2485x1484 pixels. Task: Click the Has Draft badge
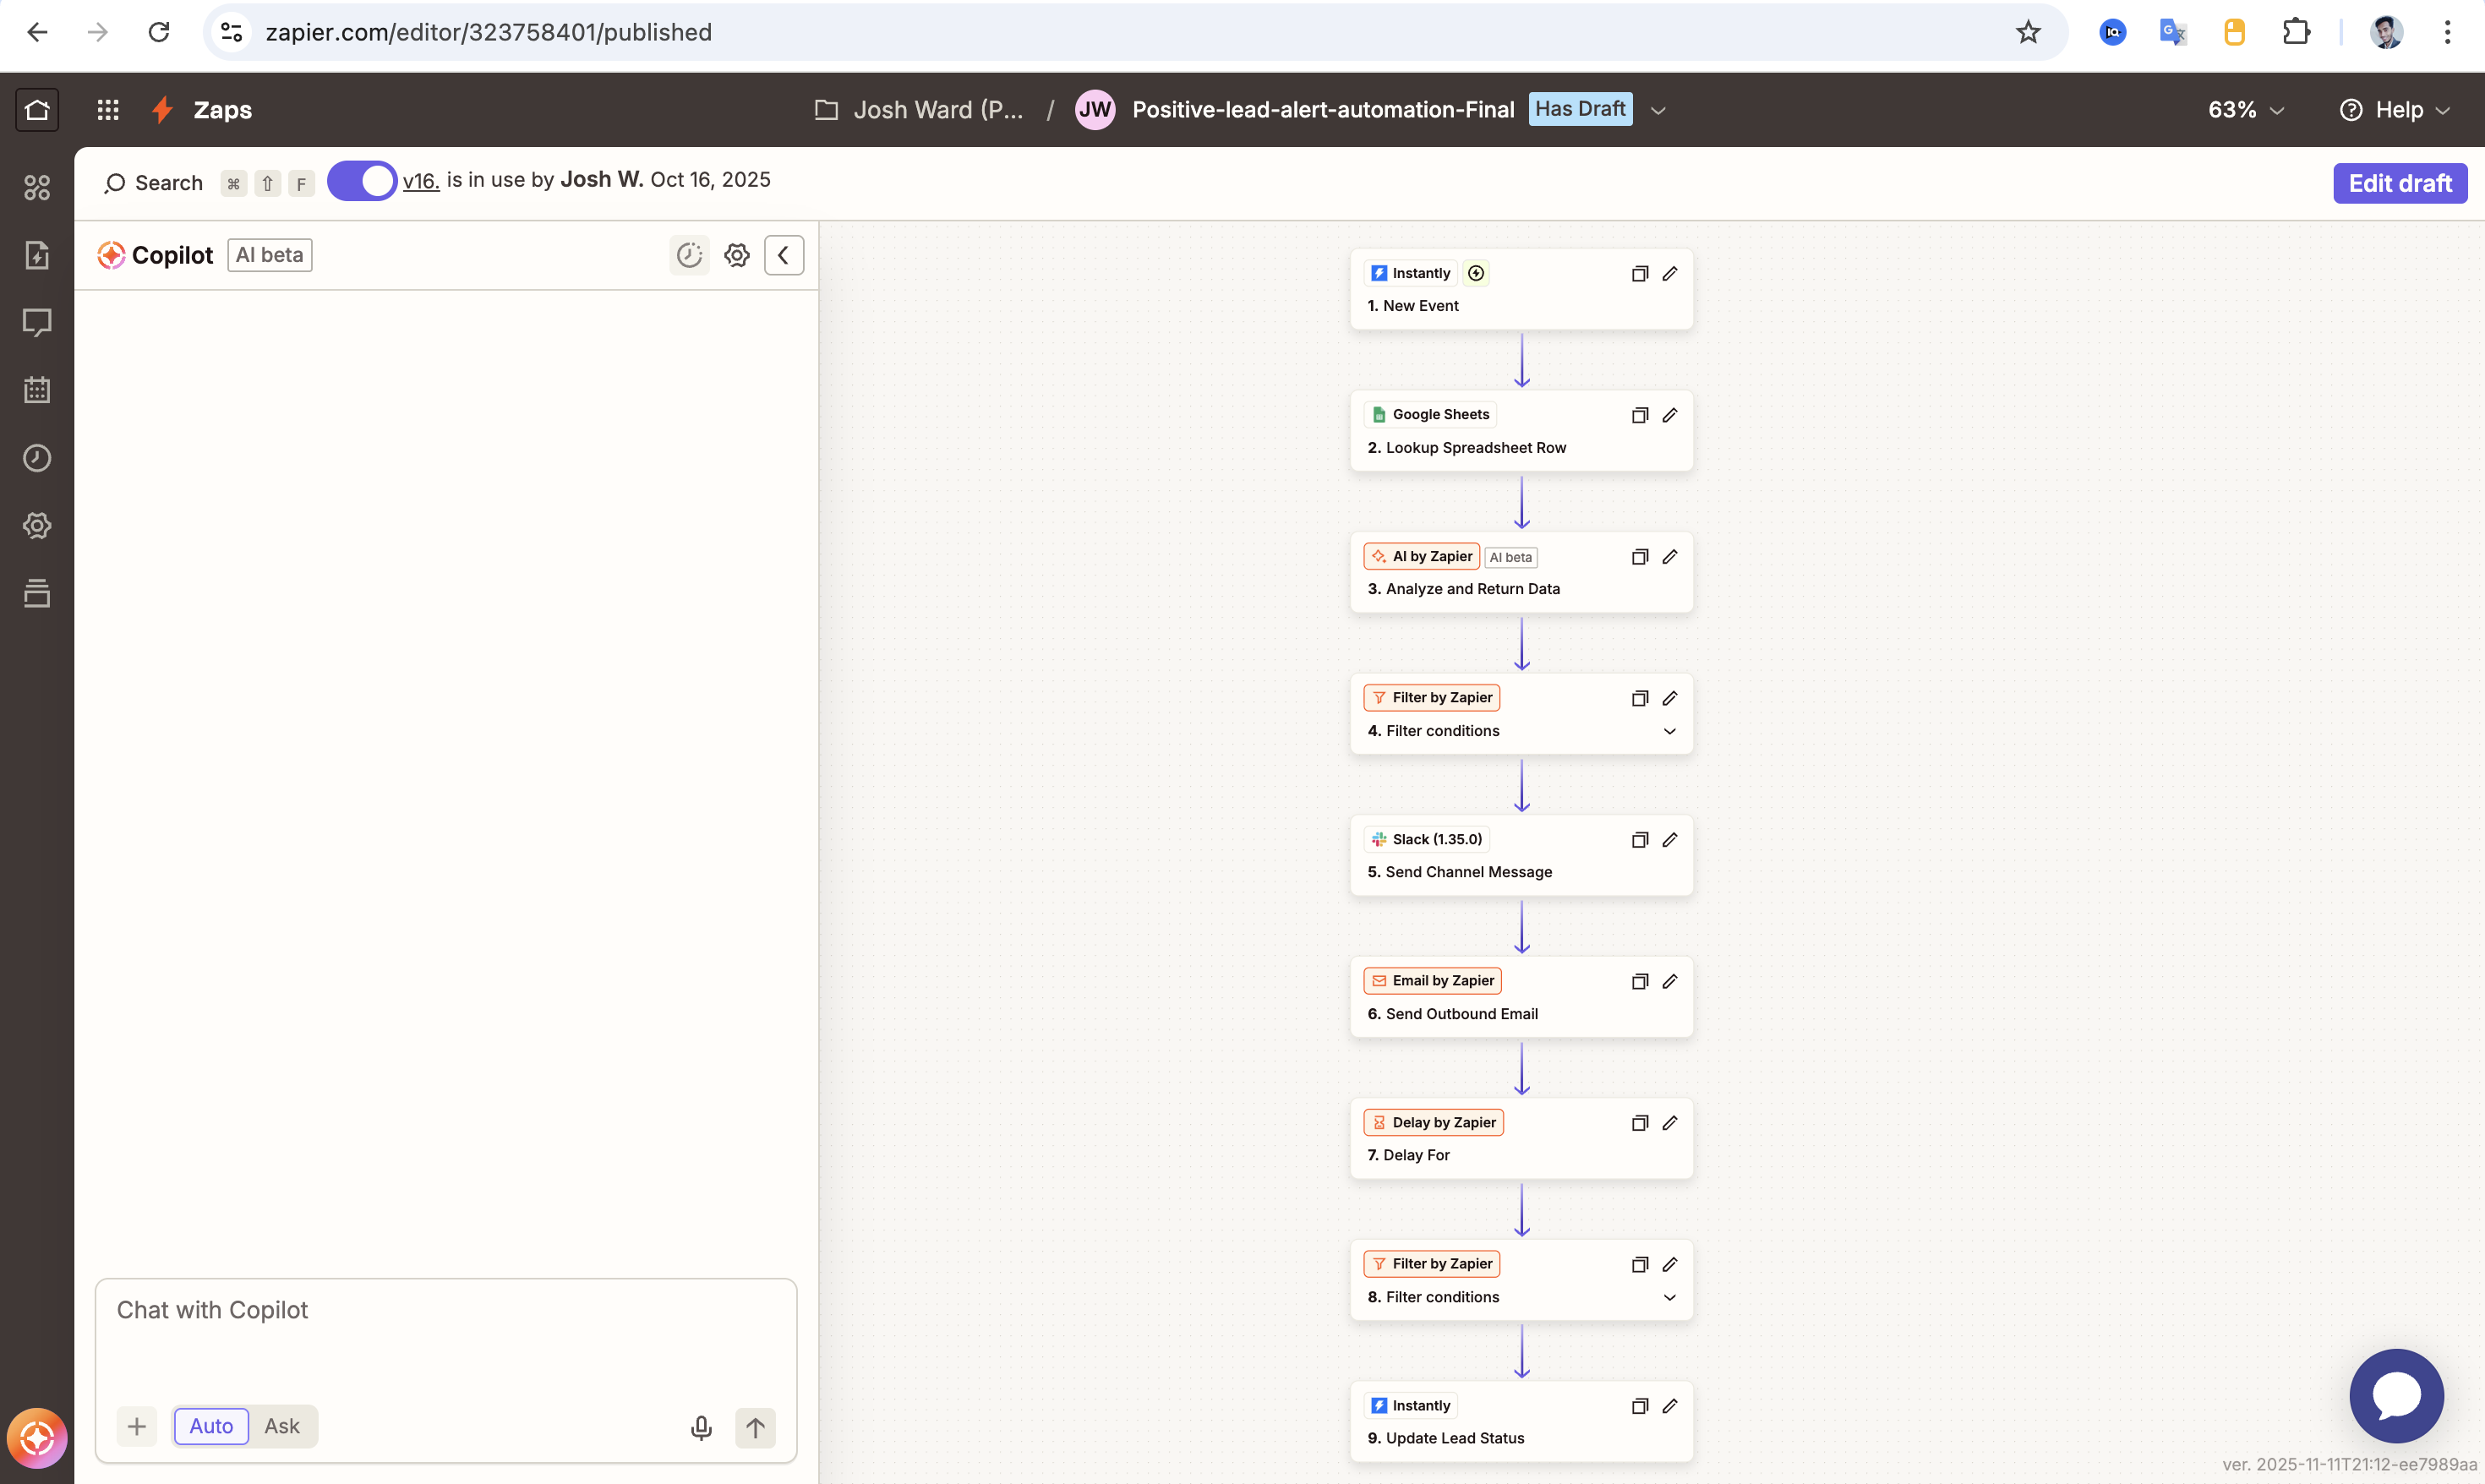[1580, 109]
